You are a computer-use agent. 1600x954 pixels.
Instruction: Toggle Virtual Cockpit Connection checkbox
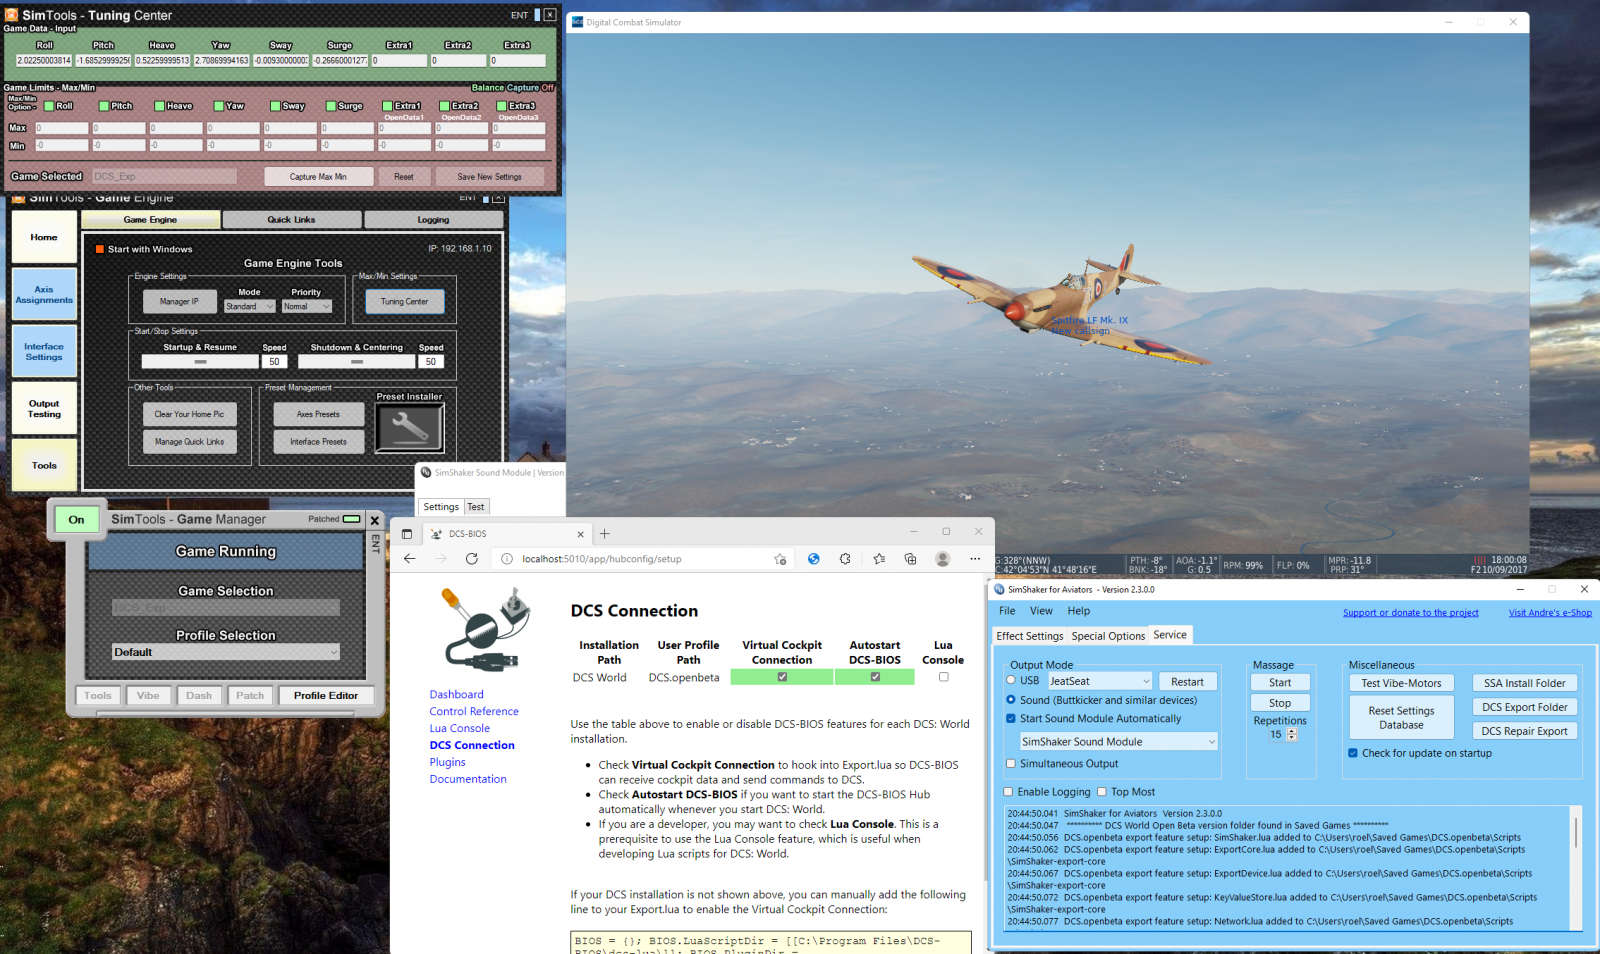tap(782, 677)
